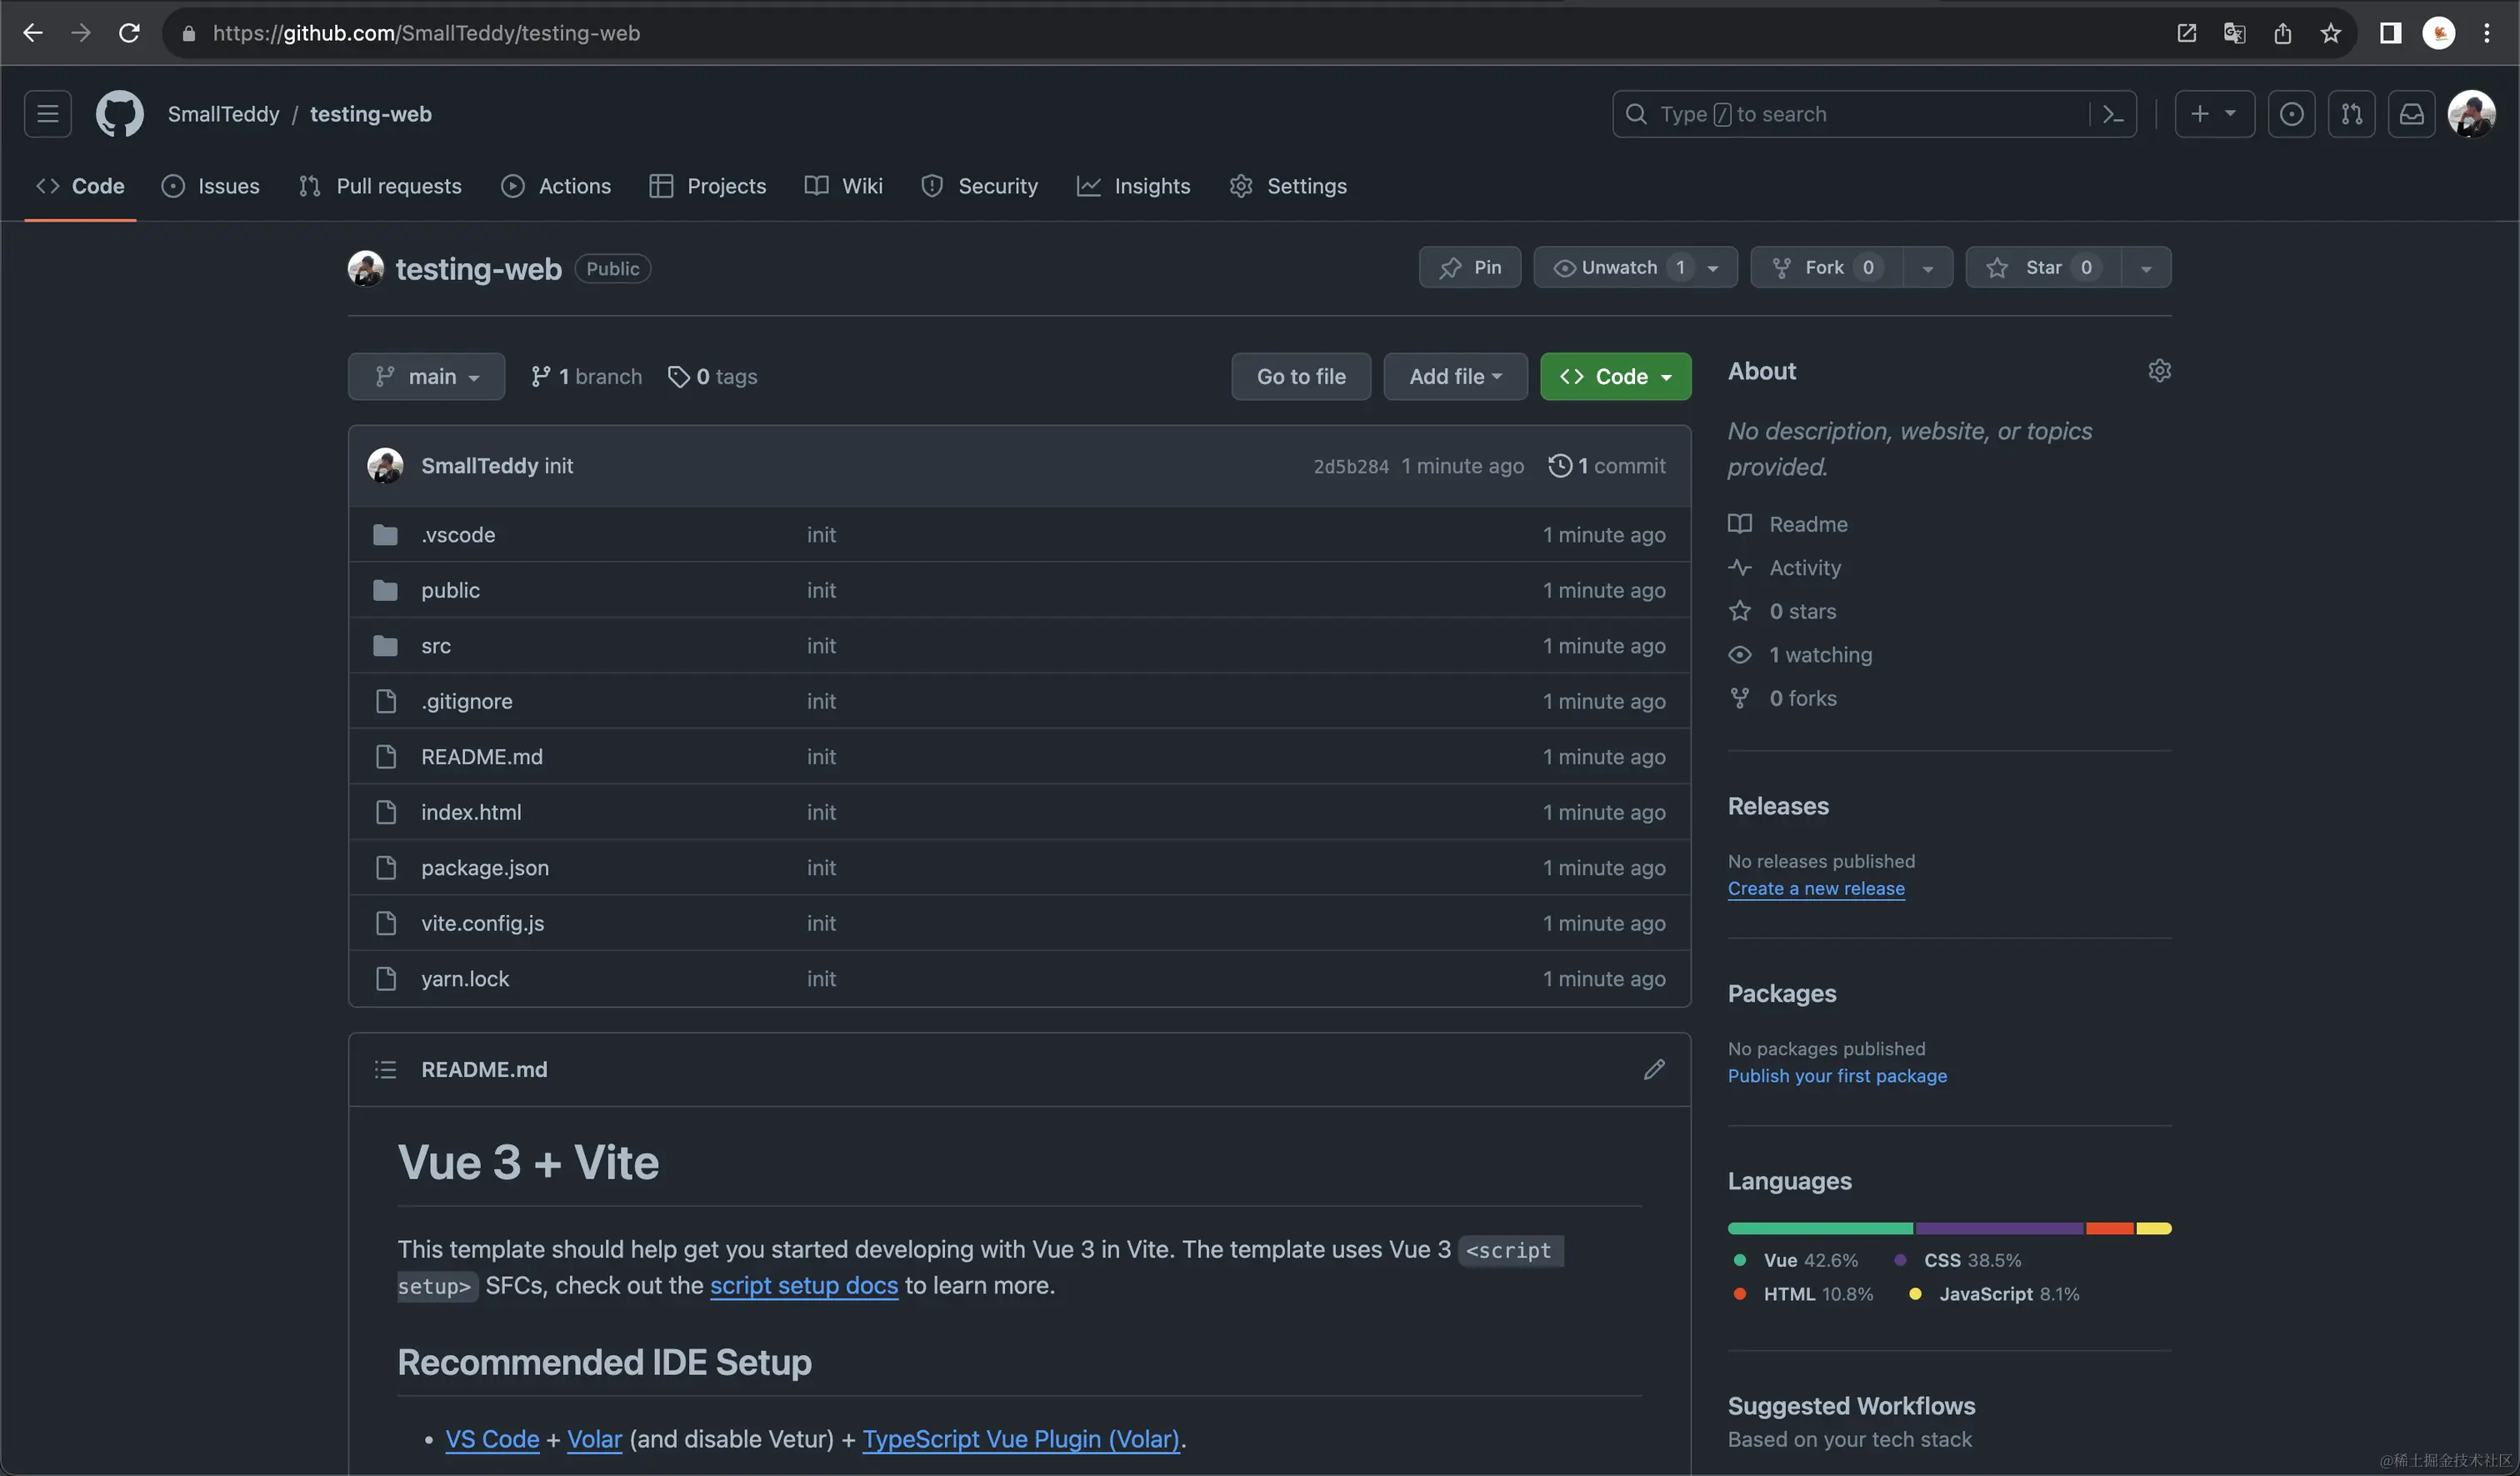The width and height of the screenshot is (2520, 1476).
Task: Open the header pull requests icon
Action: pos(2351,114)
